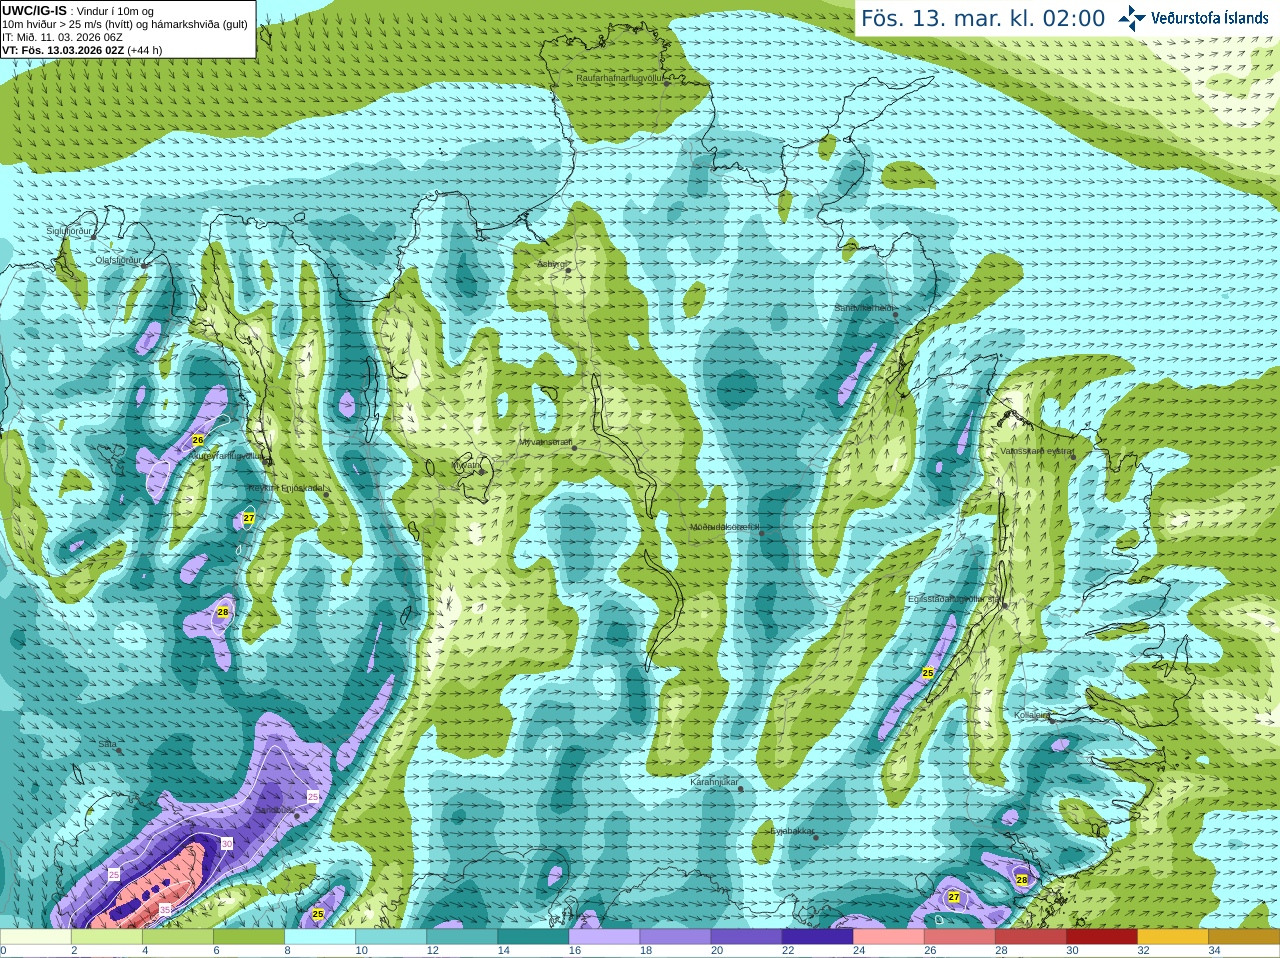The height and width of the screenshot is (958, 1280).
Task: Click the 14–16 m/s dark teal legend swatch
Action: coord(533,937)
